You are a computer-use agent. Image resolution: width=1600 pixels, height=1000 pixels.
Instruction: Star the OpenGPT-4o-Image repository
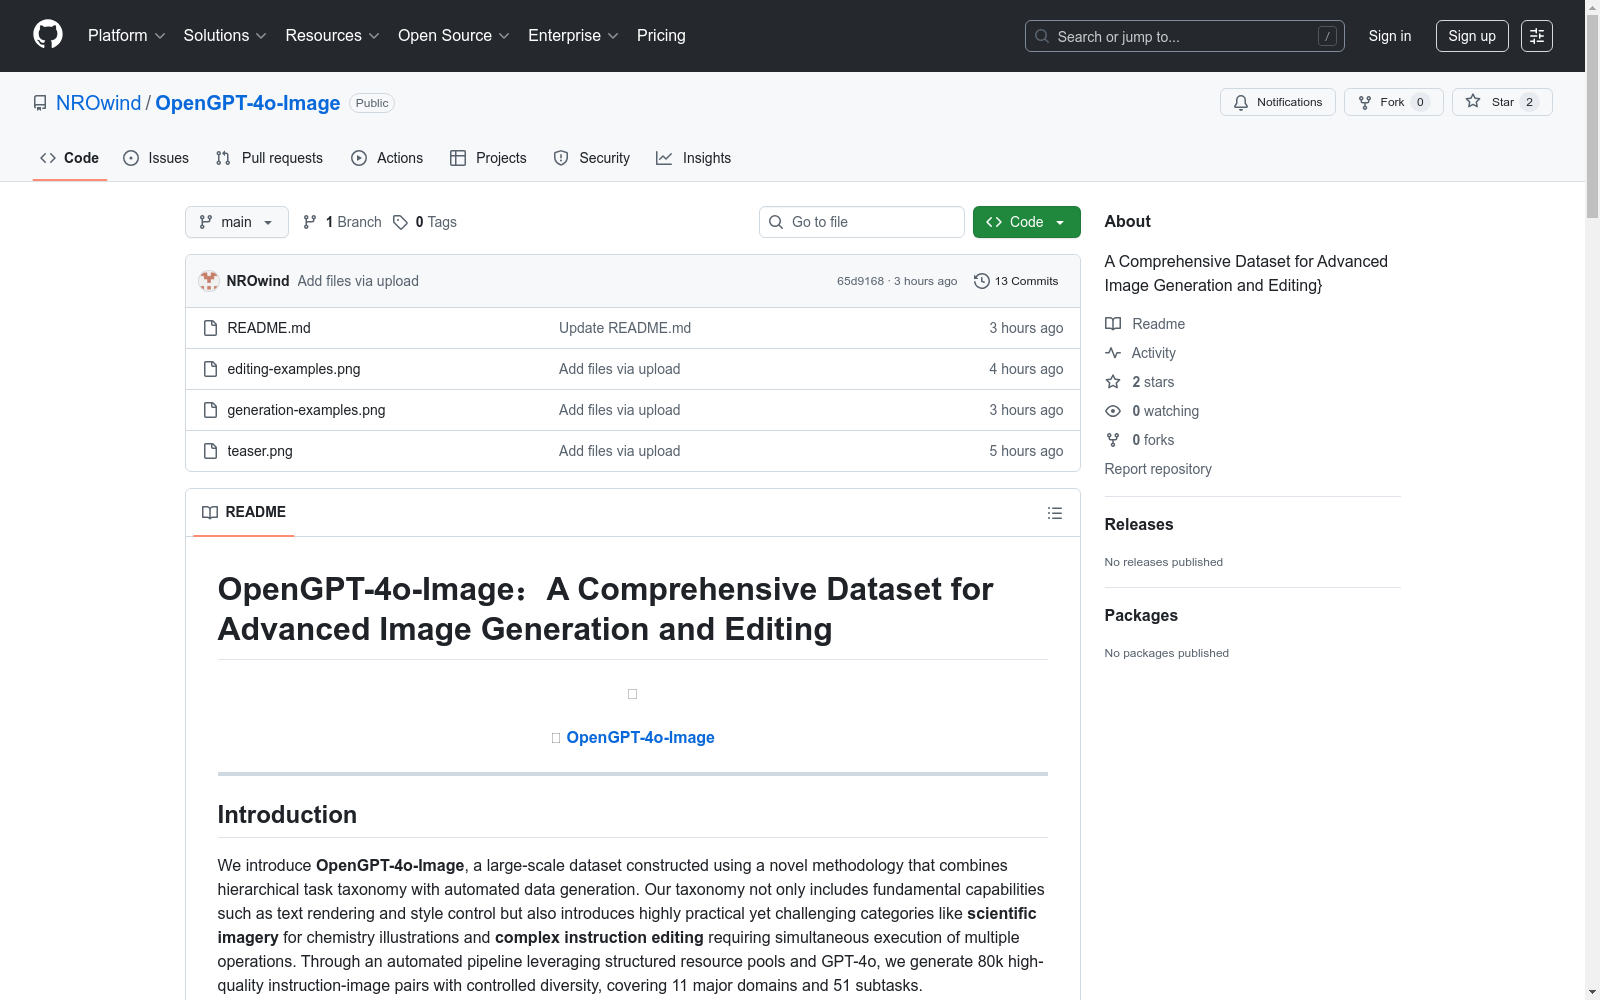[1502, 102]
